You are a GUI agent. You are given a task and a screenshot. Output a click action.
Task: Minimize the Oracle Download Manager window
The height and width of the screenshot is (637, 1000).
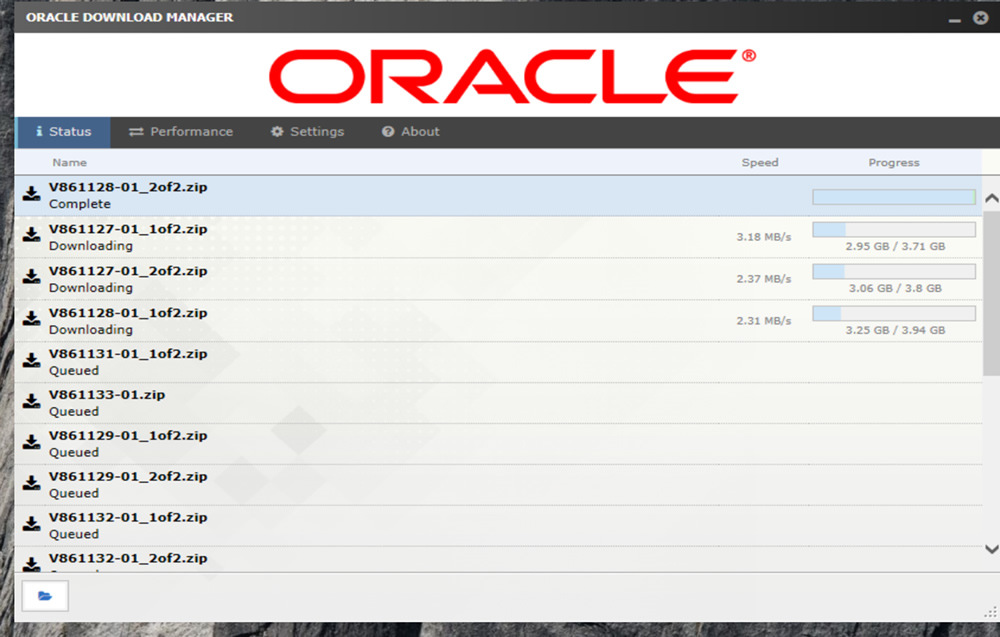(952, 18)
